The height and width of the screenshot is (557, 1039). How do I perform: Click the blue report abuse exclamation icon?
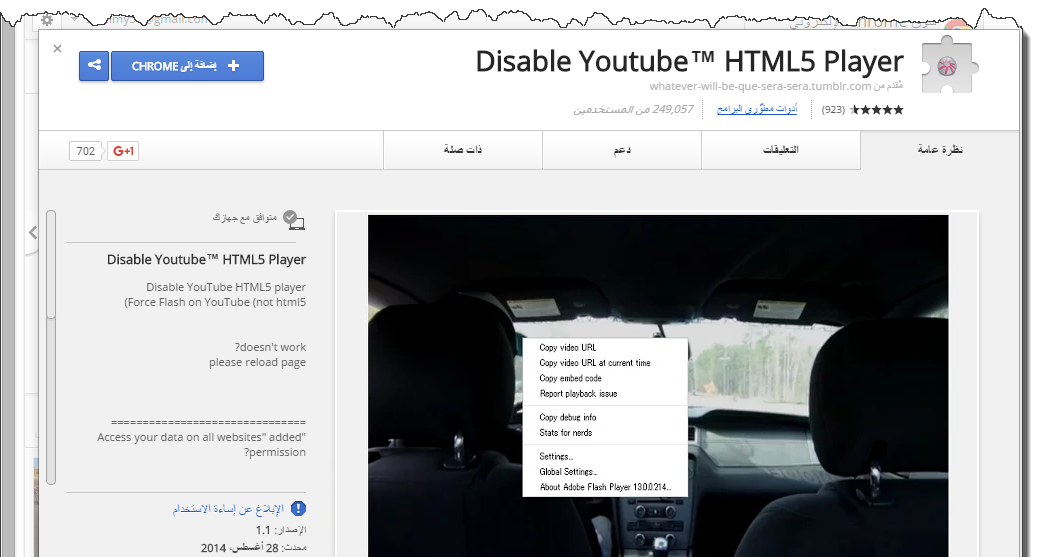tap(298, 509)
